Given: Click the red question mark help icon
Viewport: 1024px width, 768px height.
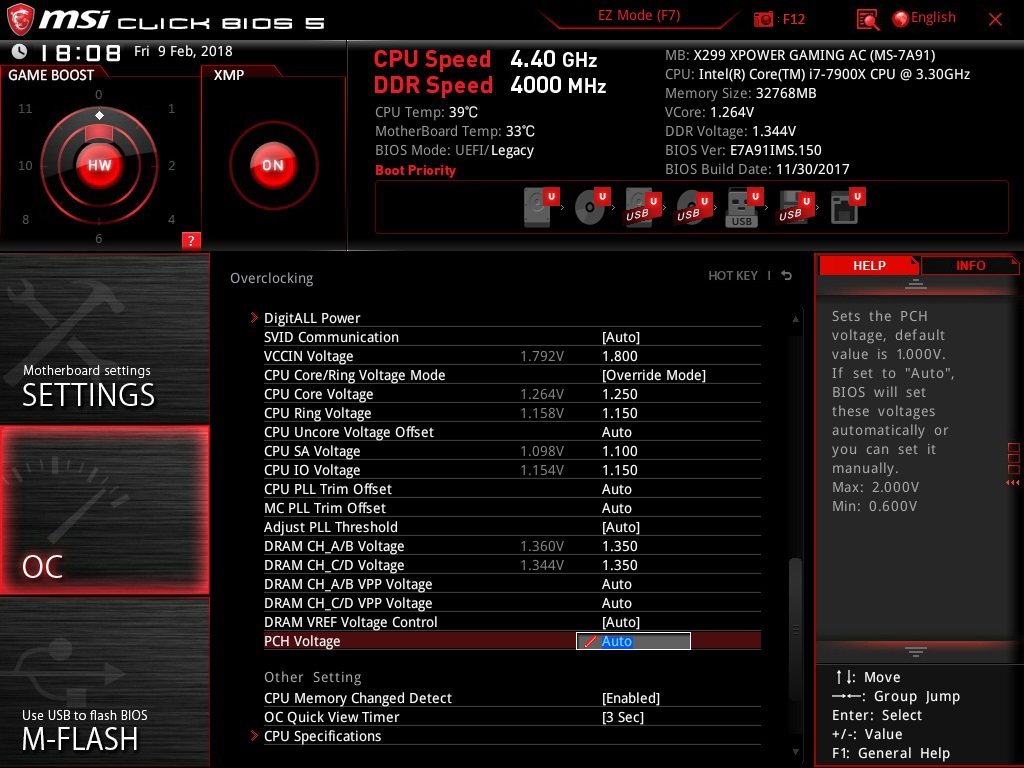Looking at the screenshot, I should point(191,240).
